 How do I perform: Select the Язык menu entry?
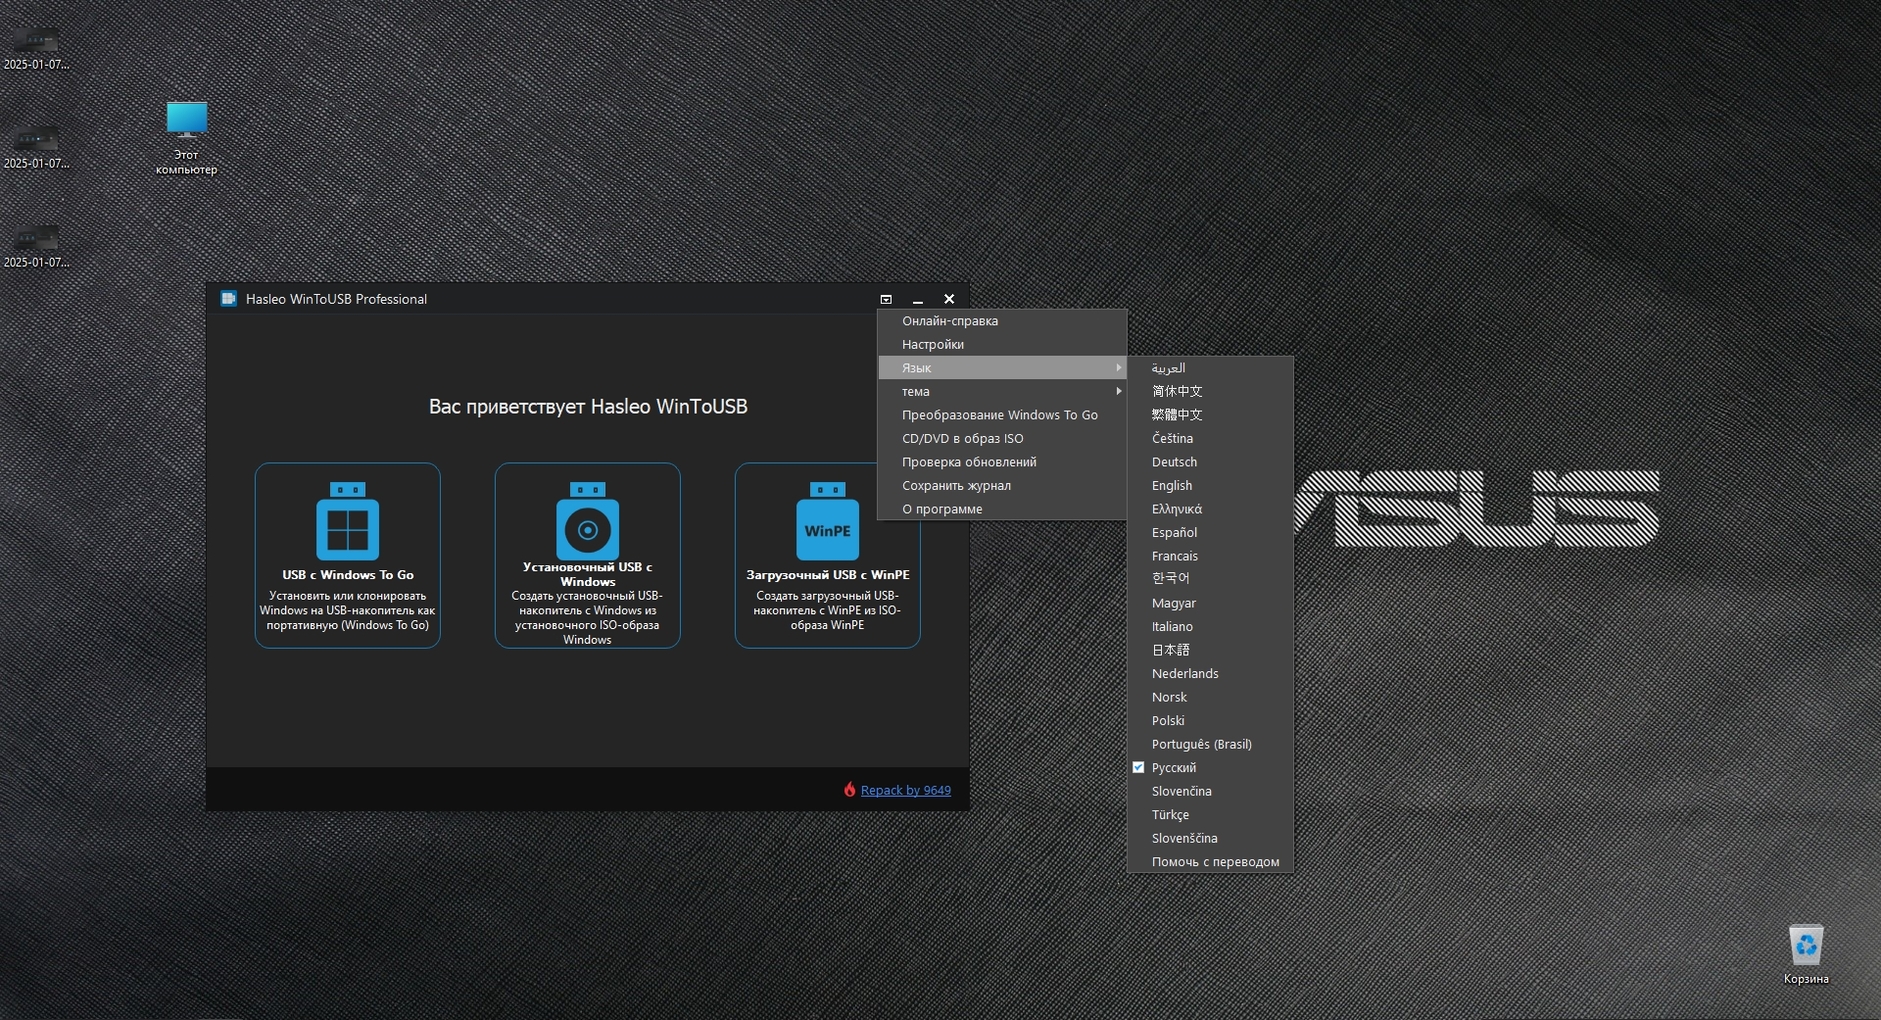coord(1002,368)
